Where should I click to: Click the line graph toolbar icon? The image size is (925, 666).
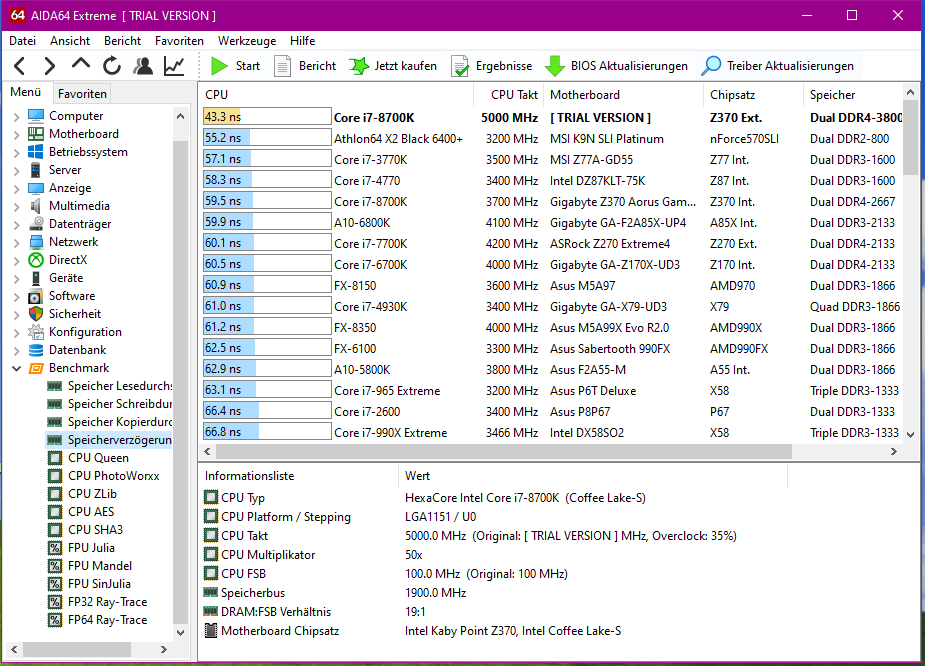point(174,65)
